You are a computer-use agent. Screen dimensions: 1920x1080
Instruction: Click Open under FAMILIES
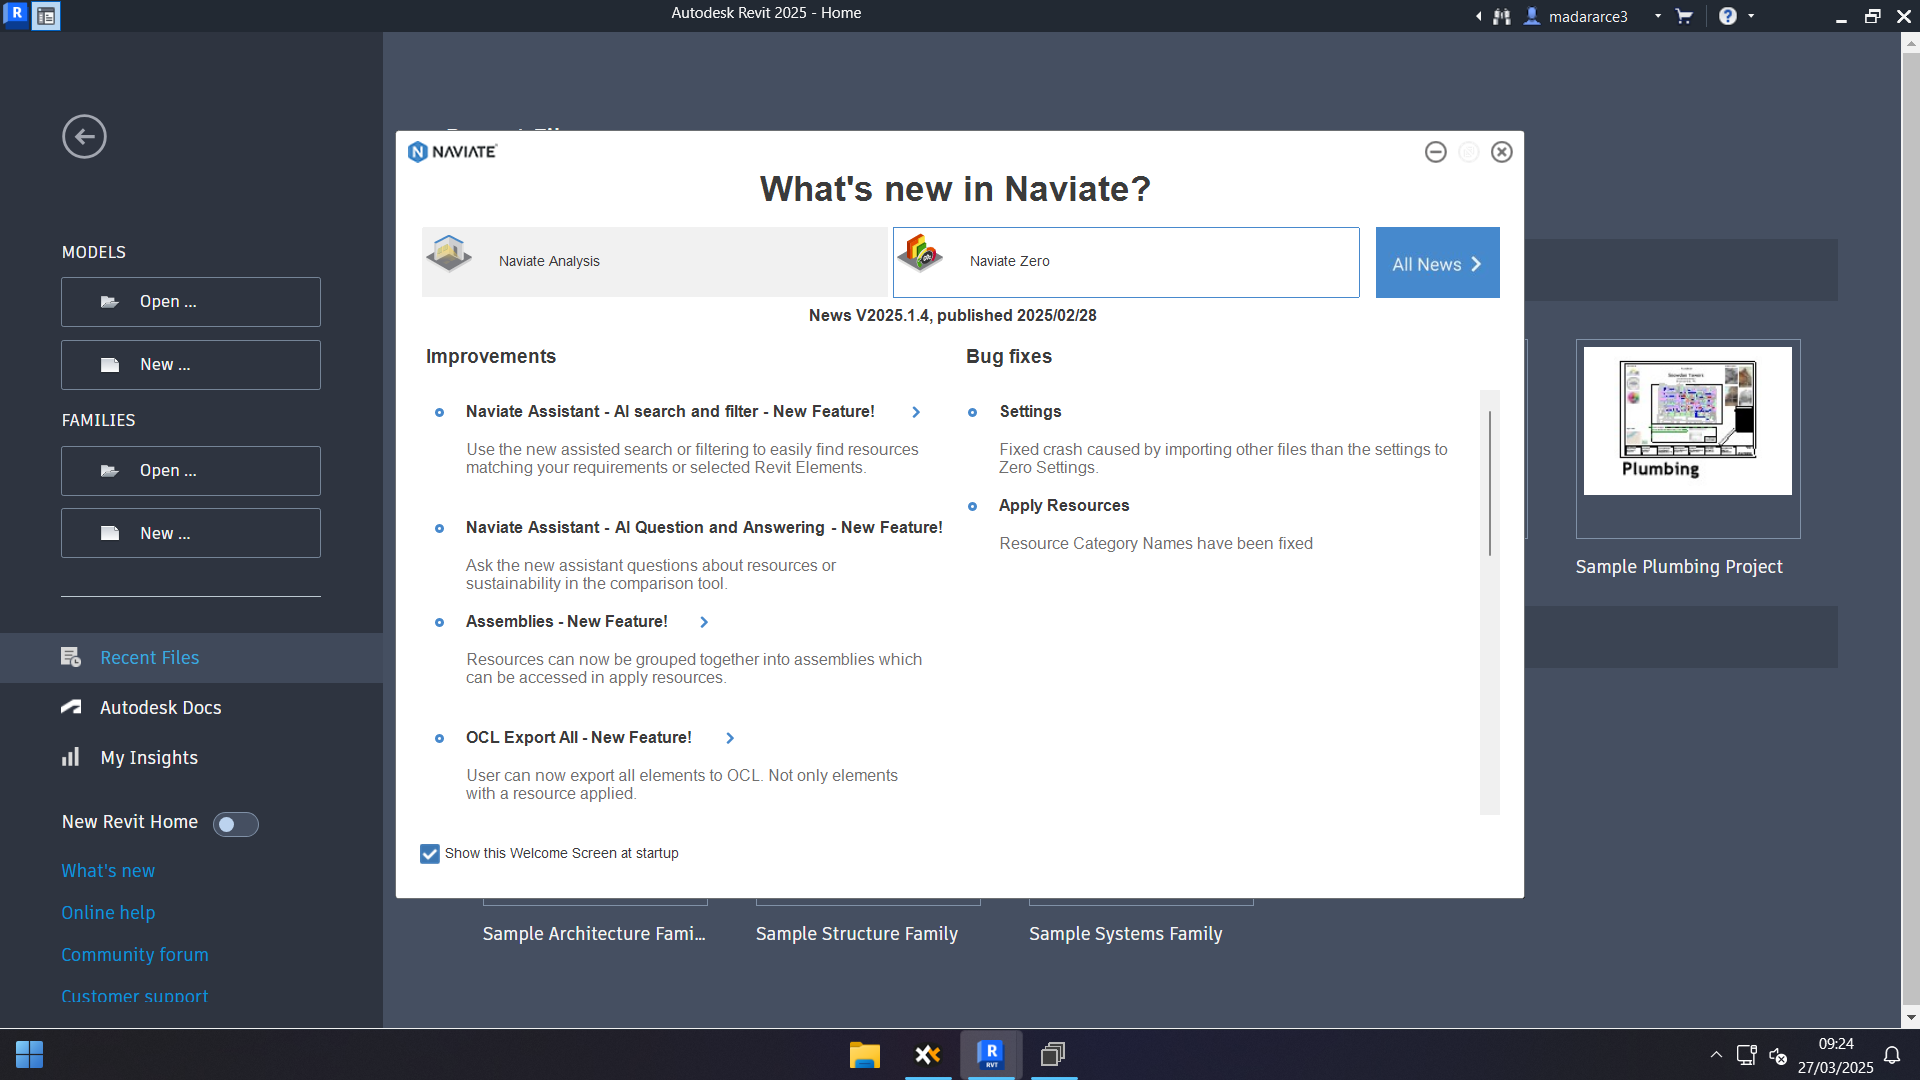(x=191, y=471)
